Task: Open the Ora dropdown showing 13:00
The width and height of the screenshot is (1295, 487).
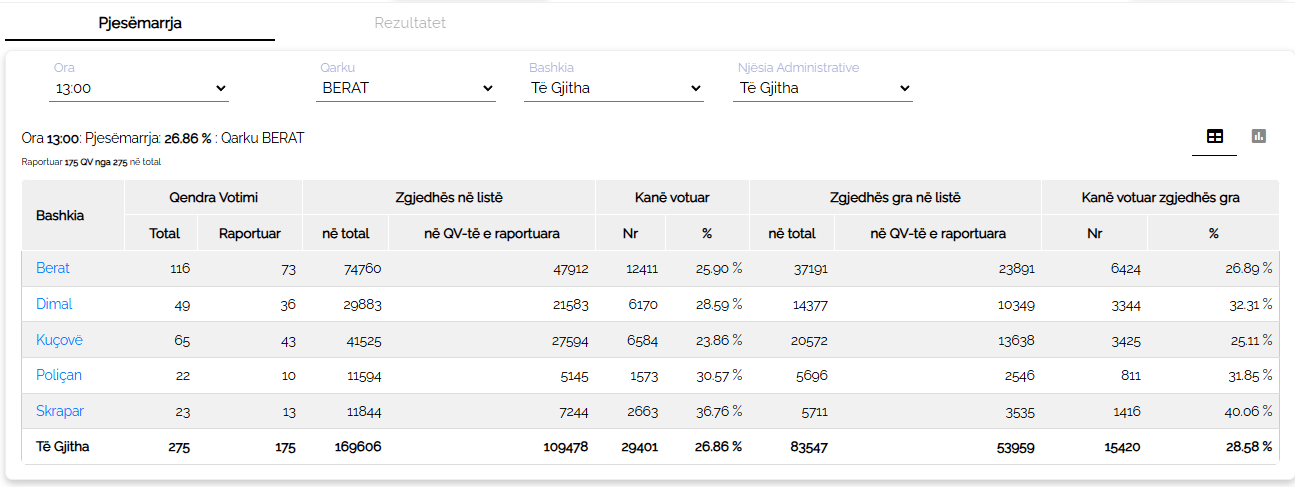Action: [139, 88]
